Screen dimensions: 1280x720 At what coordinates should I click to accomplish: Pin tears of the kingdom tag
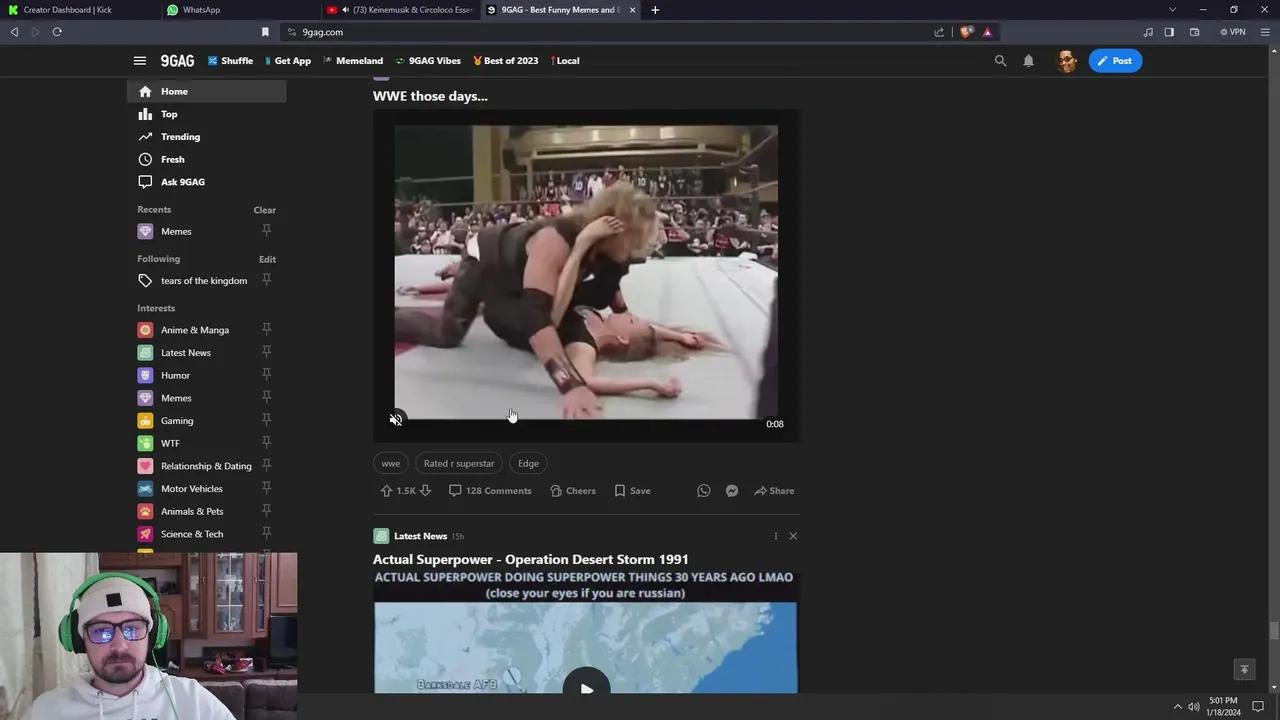pyautogui.click(x=266, y=280)
